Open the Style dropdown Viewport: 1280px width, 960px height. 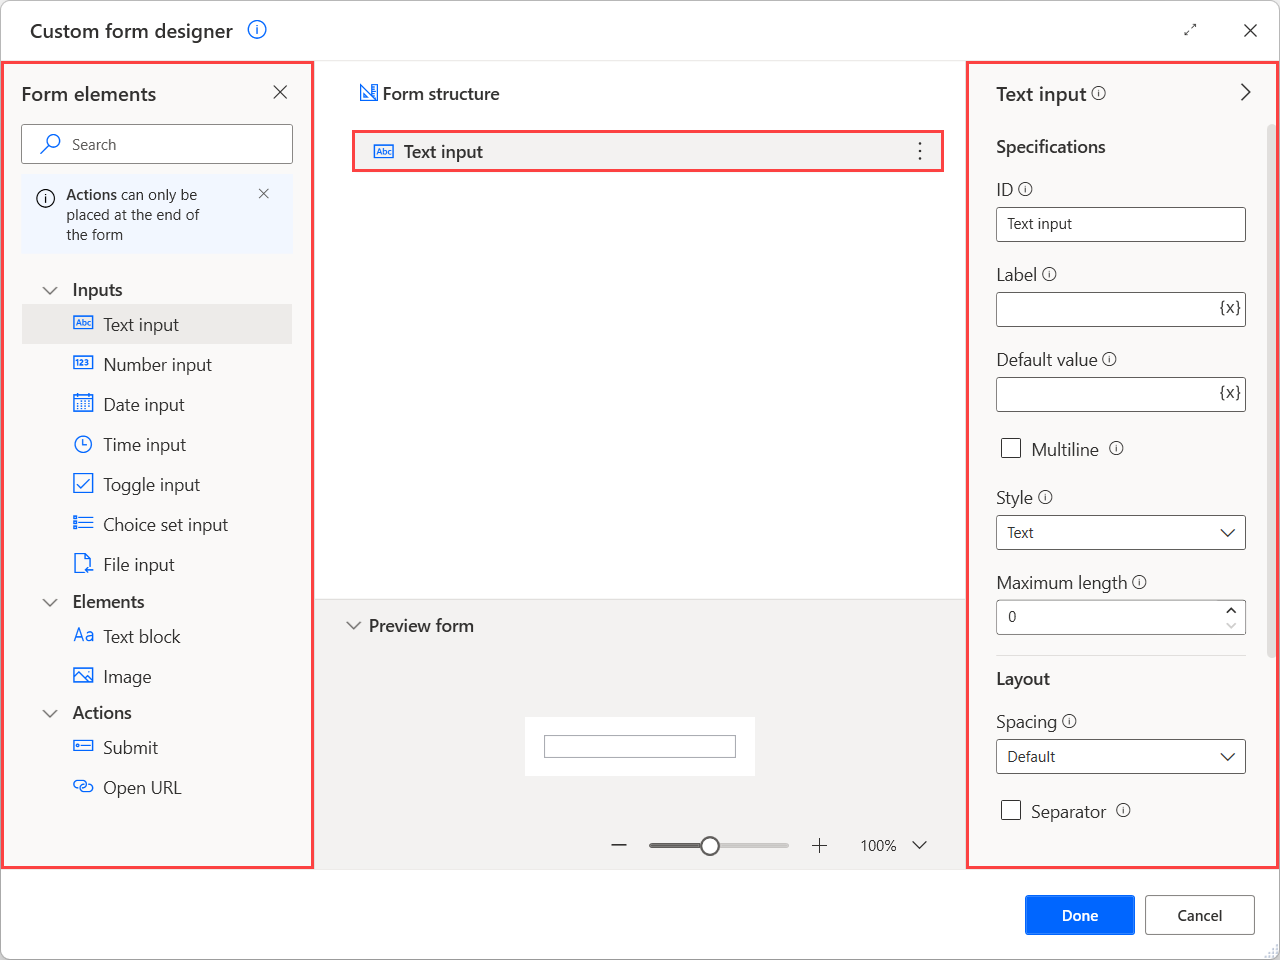click(1120, 532)
